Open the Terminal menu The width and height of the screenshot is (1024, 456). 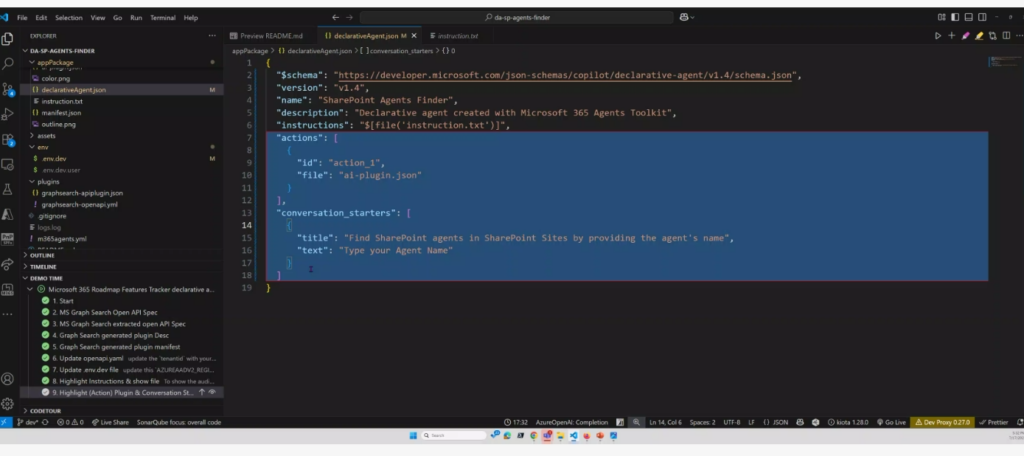(x=163, y=18)
